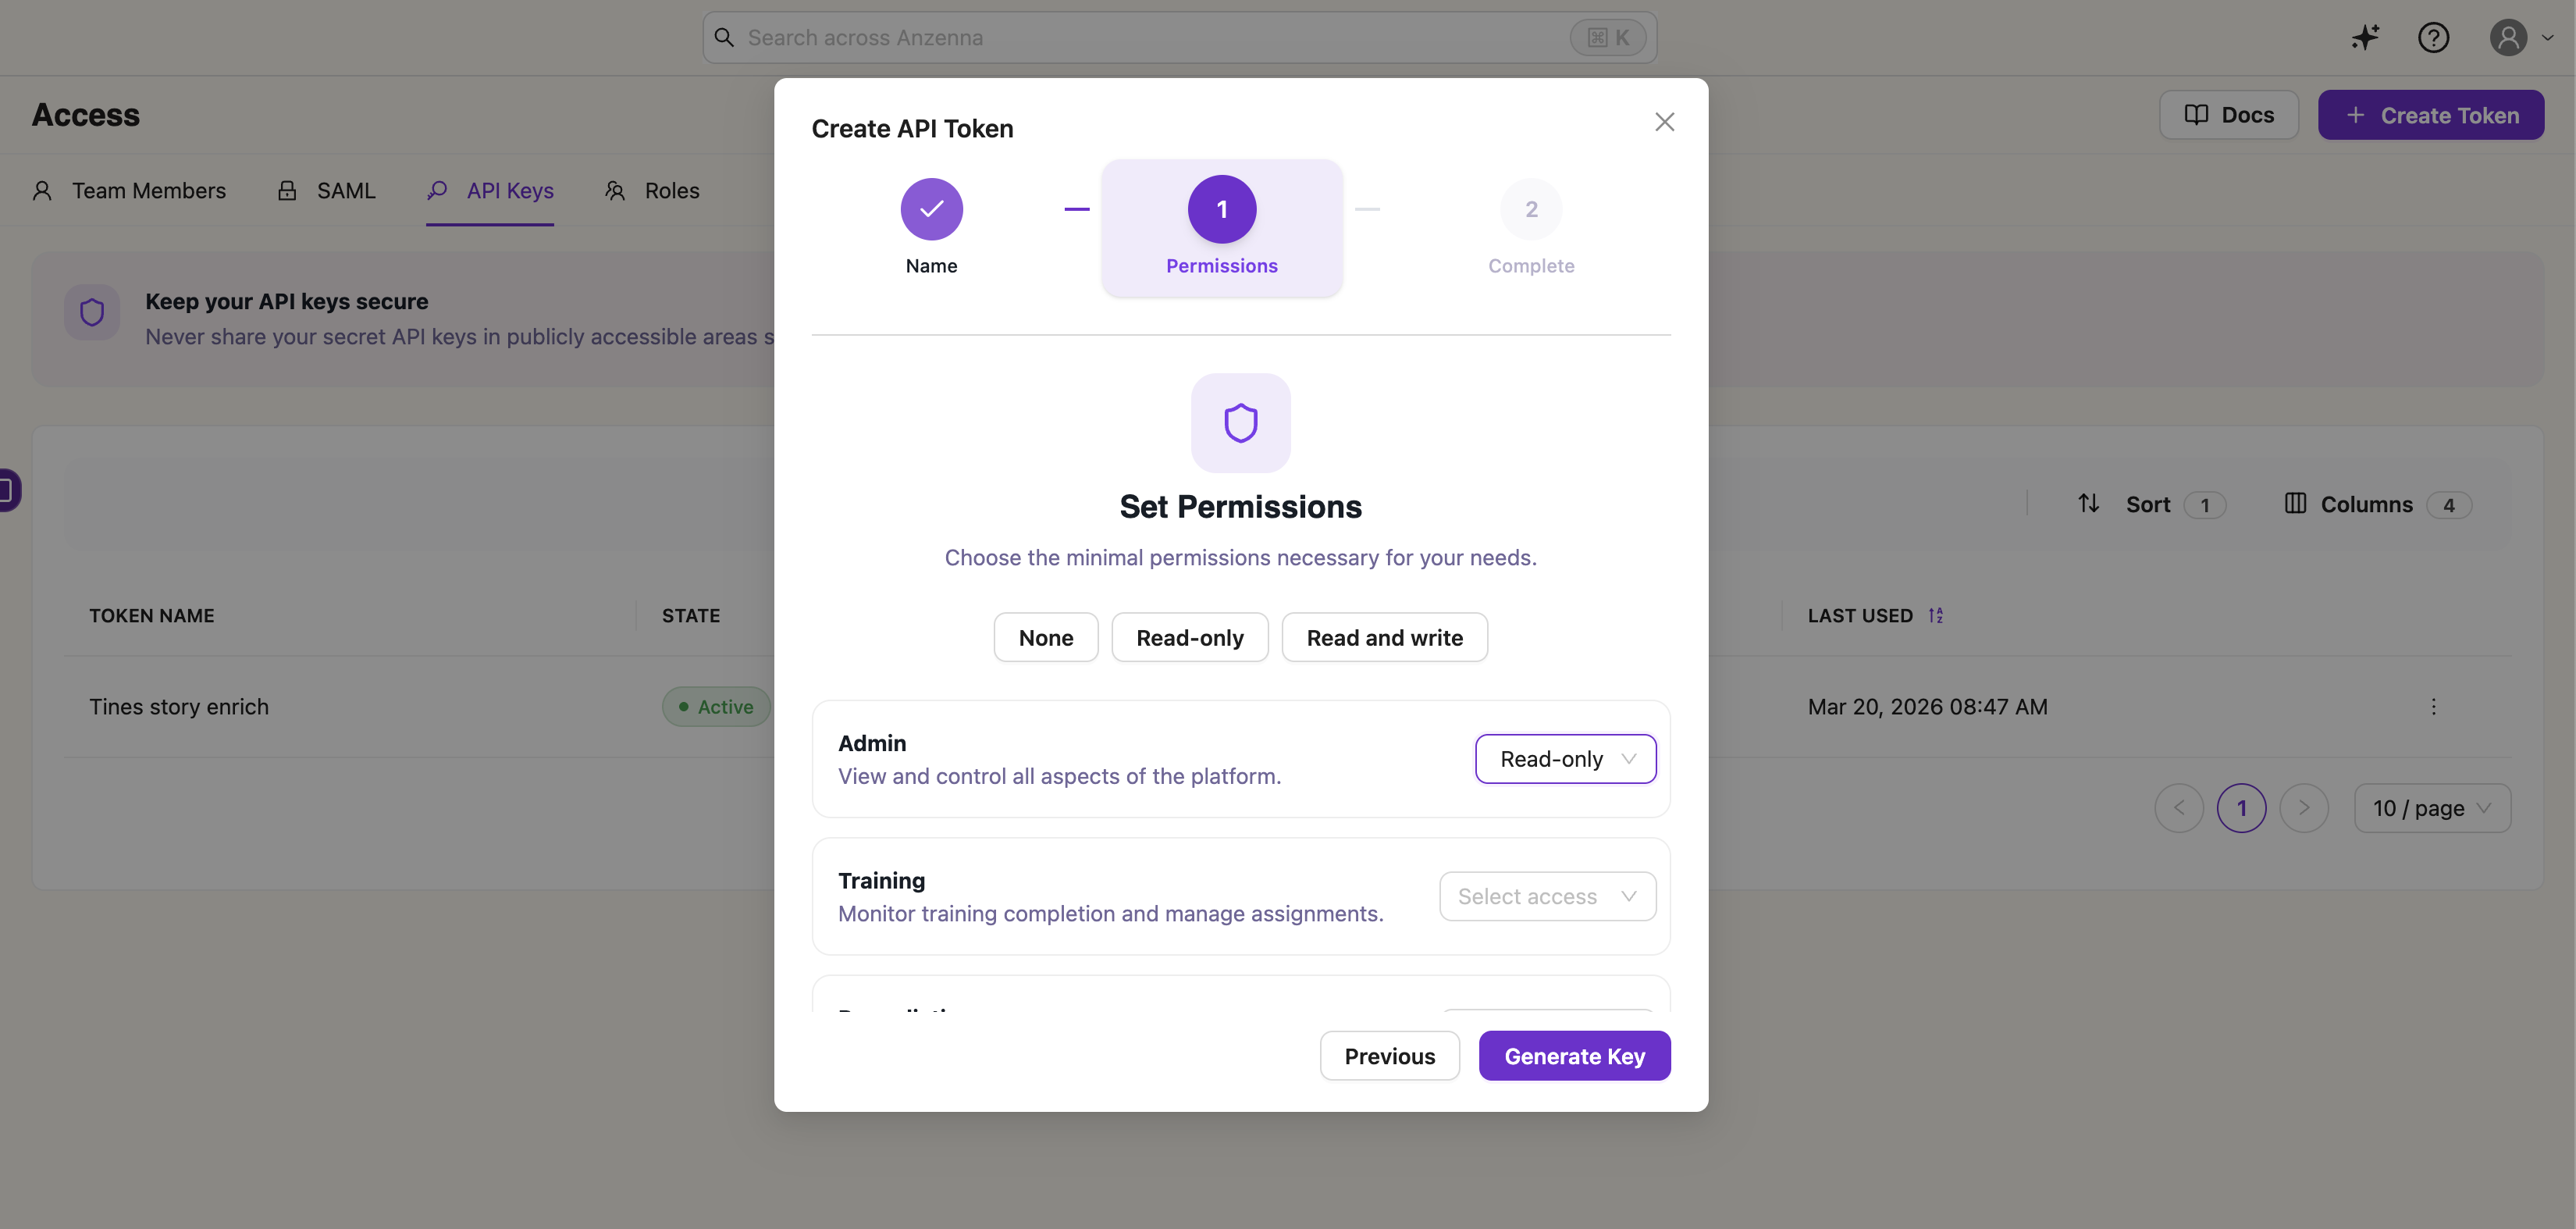Viewport: 2576px width, 1229px height.
Task: Select the Read-only permission preset
Action: 1189,638
